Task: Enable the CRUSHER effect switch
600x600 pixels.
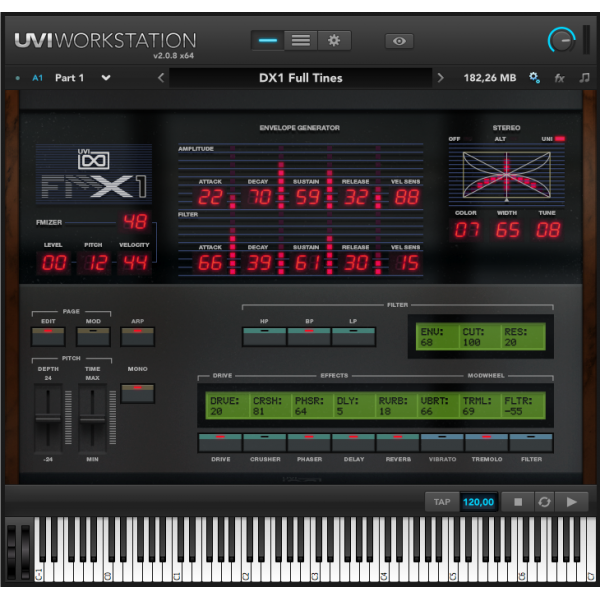Action: pos(264,443)
